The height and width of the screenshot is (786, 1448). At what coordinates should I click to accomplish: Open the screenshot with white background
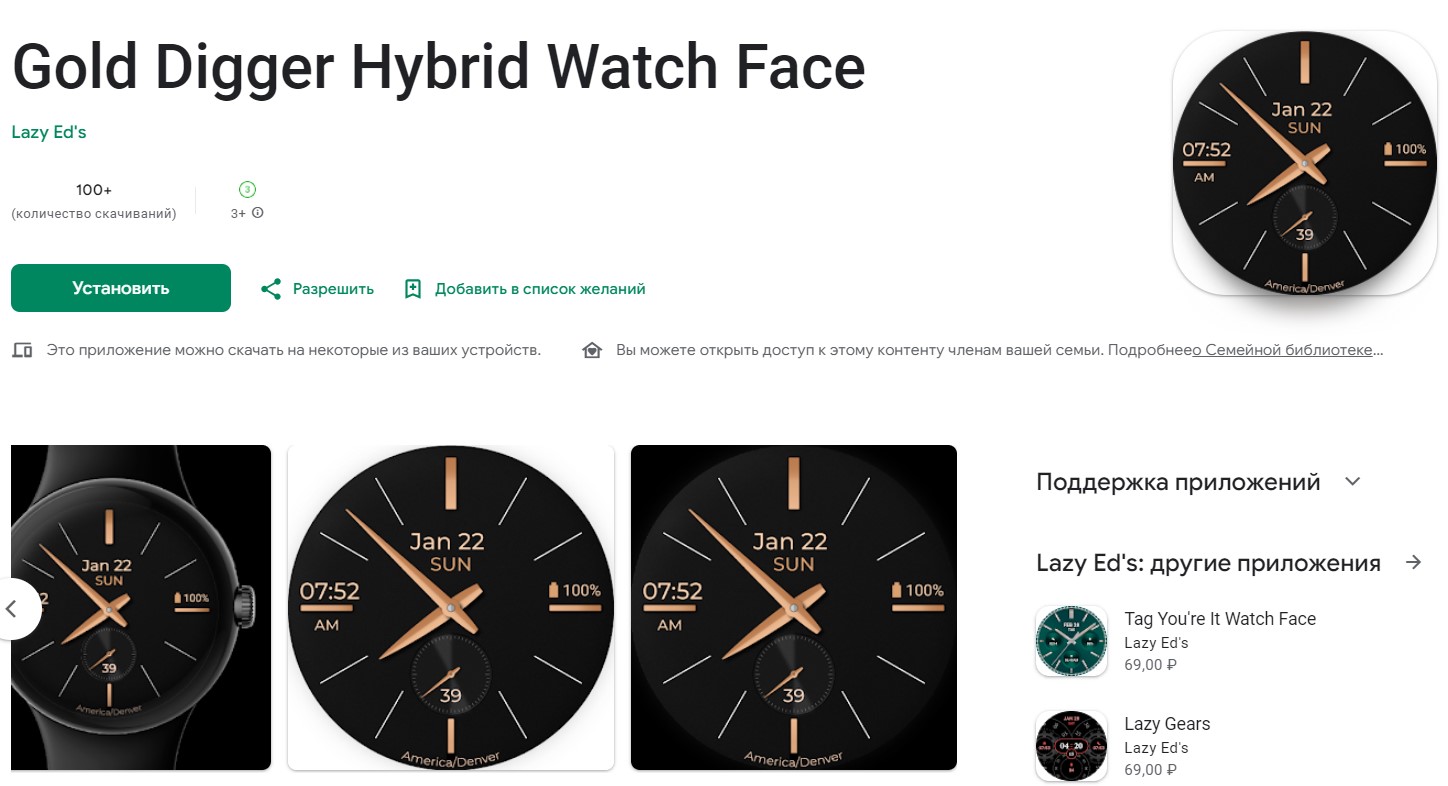click(x=451, y=608)
